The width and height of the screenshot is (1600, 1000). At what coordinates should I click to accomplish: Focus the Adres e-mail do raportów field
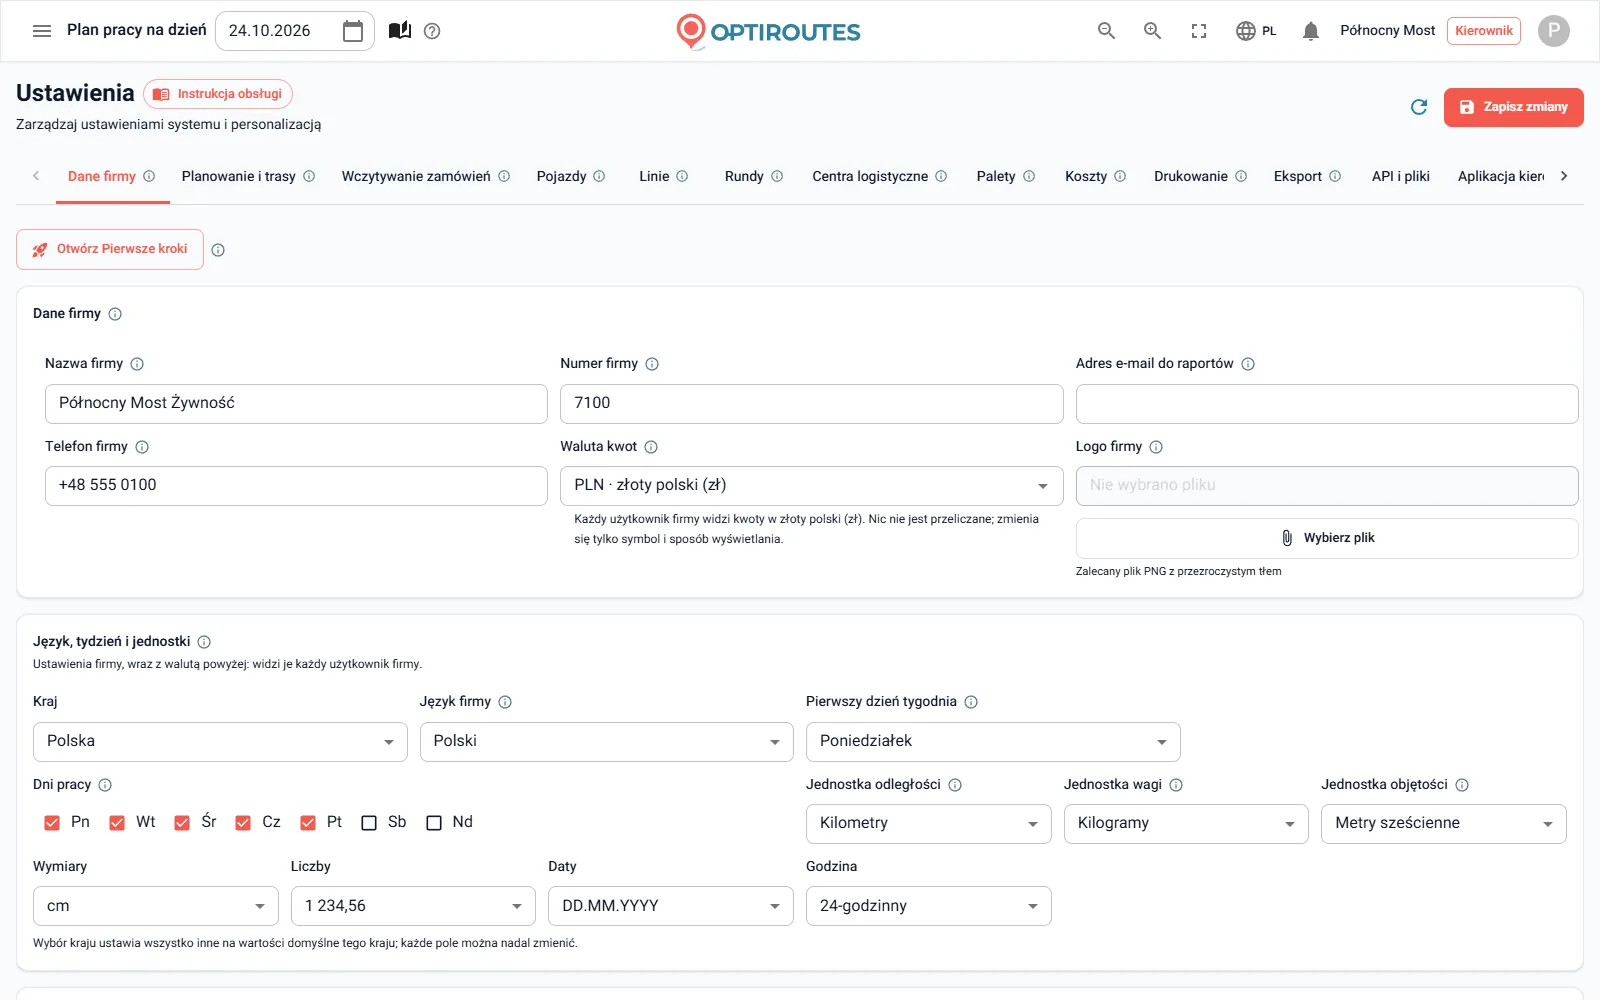click(1327, 404)
